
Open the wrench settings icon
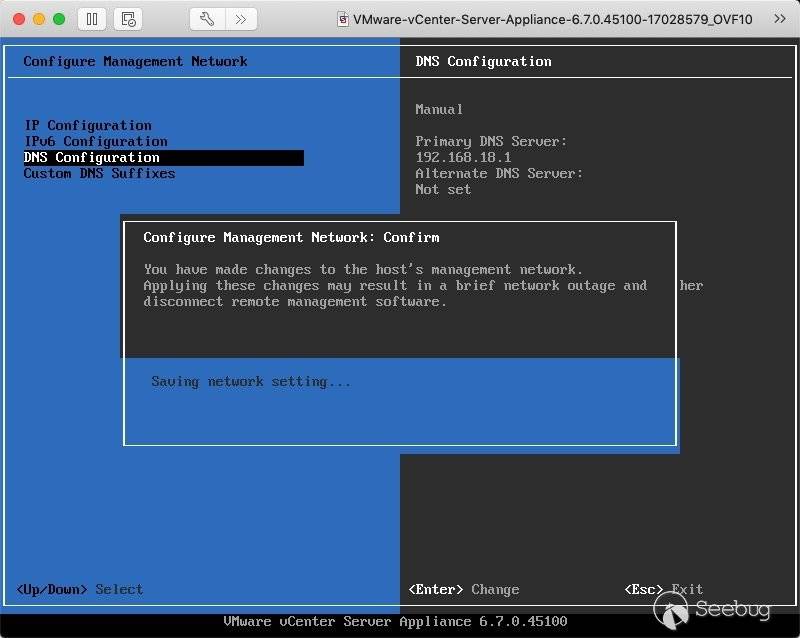[x=207, y=19]
